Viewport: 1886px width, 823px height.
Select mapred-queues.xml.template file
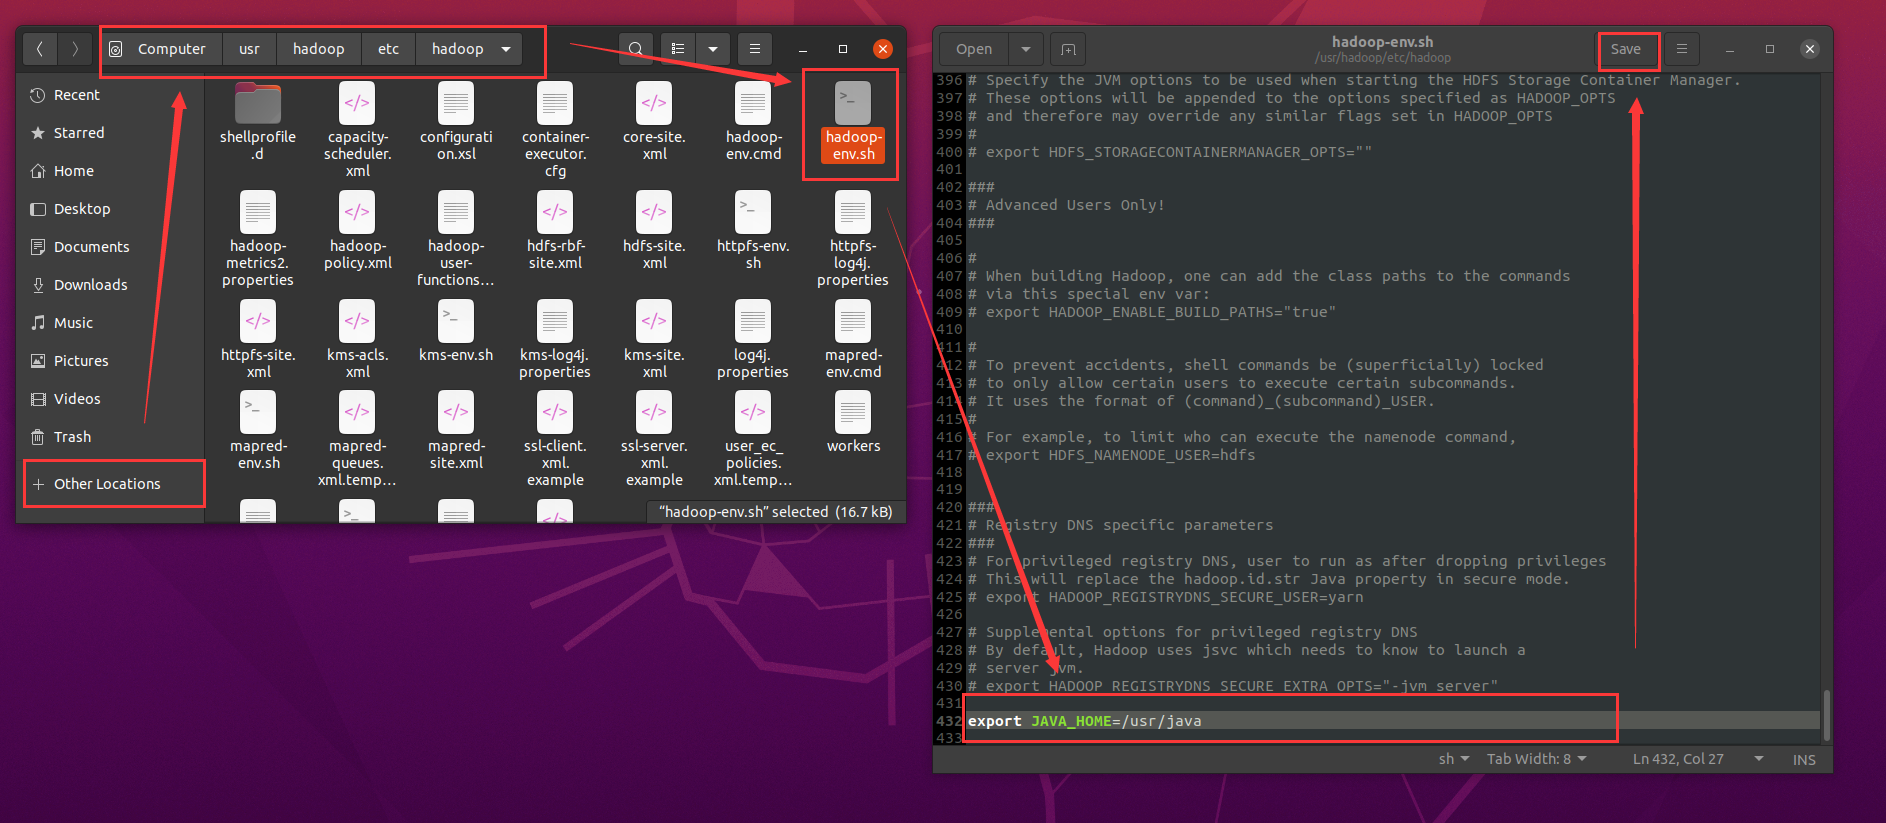357,439
